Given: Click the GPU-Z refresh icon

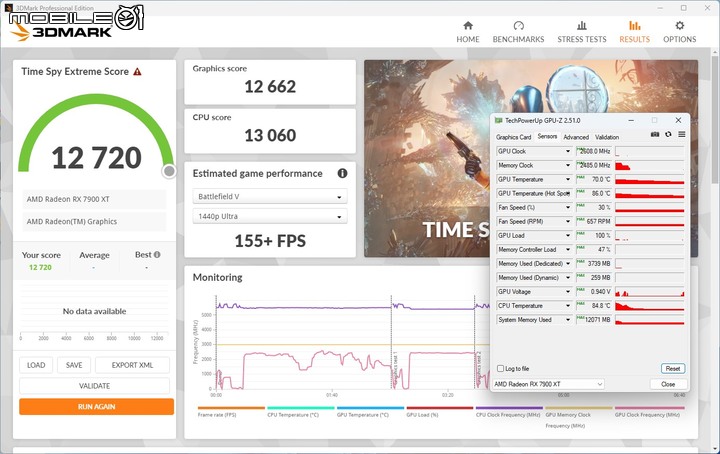Looking at the screenshot, I should [x=668, y=134].
